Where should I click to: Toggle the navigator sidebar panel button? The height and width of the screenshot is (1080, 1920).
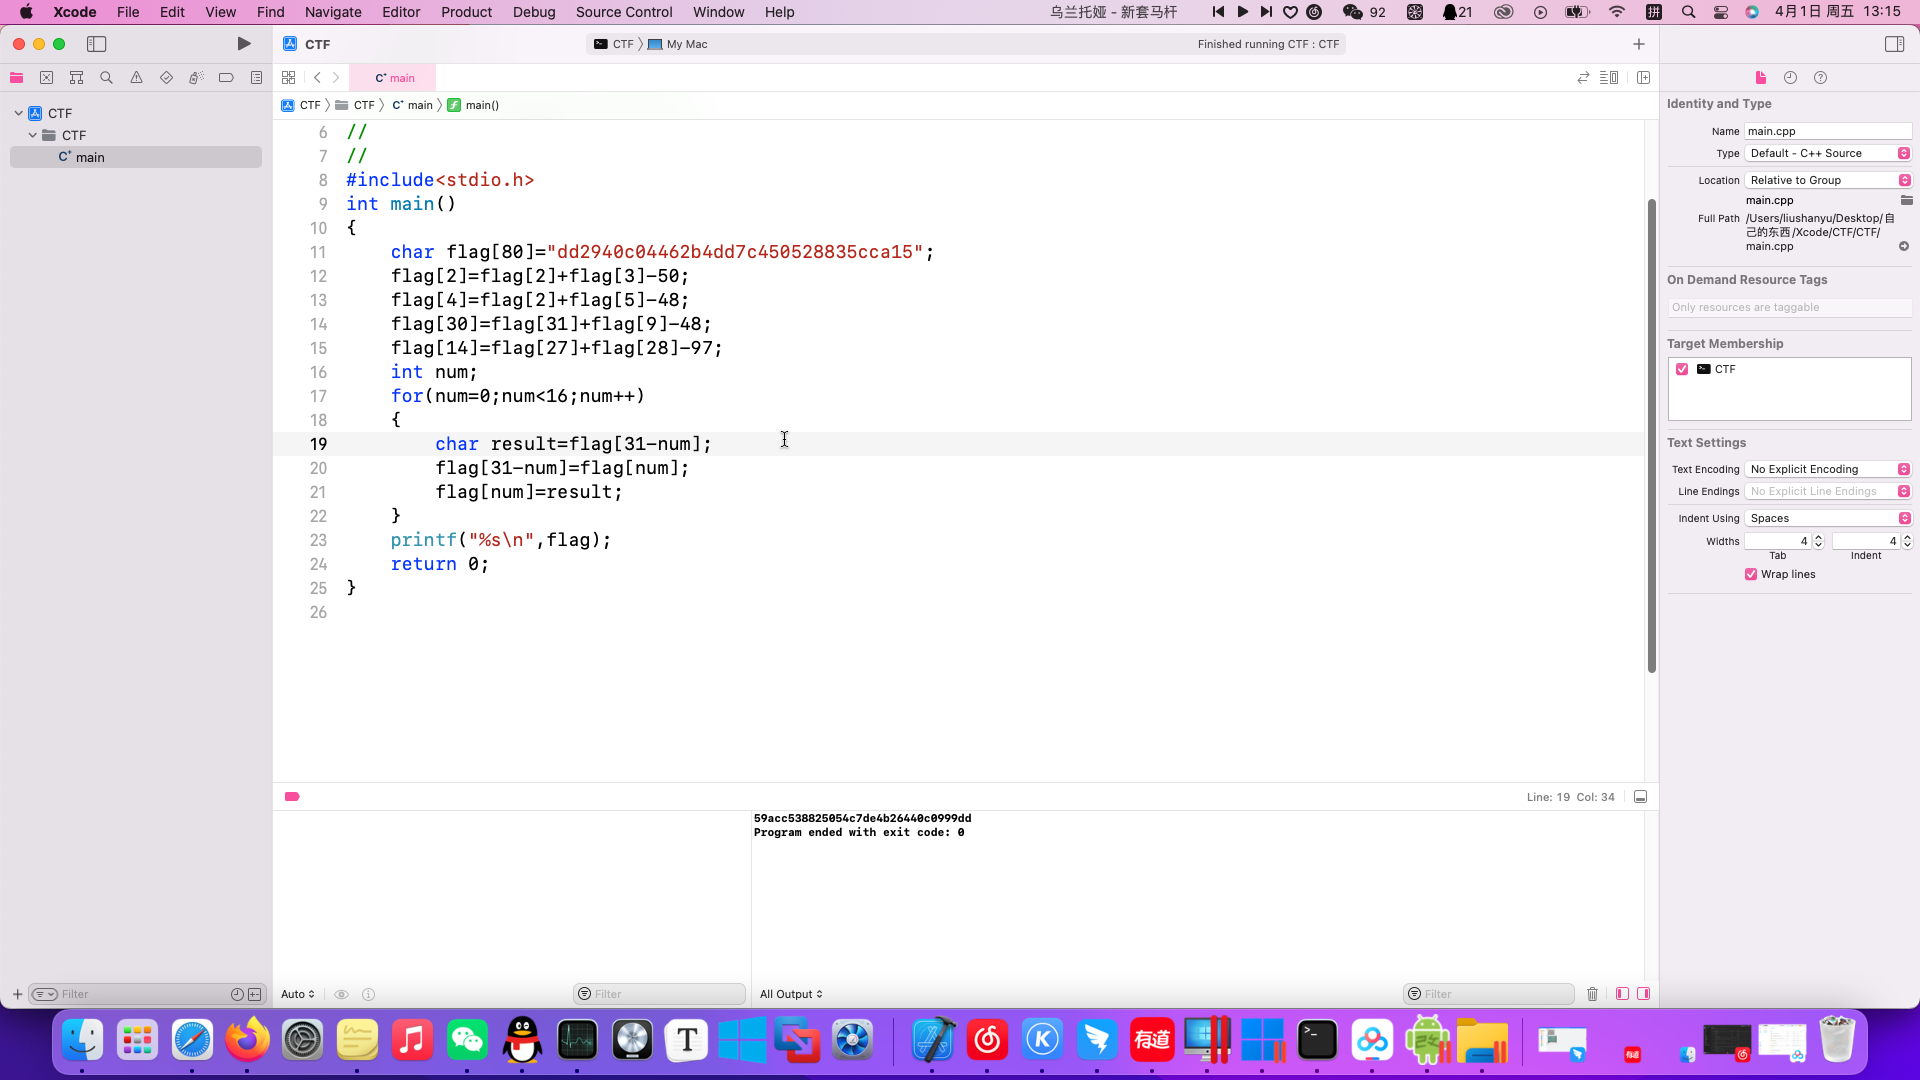click(96, 44)
